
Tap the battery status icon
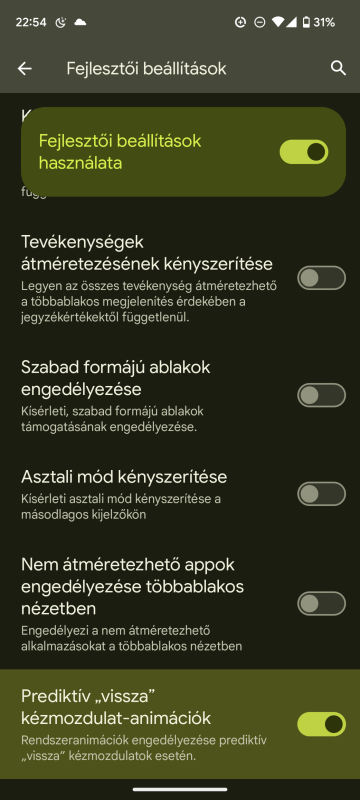[x=306, y=22]
